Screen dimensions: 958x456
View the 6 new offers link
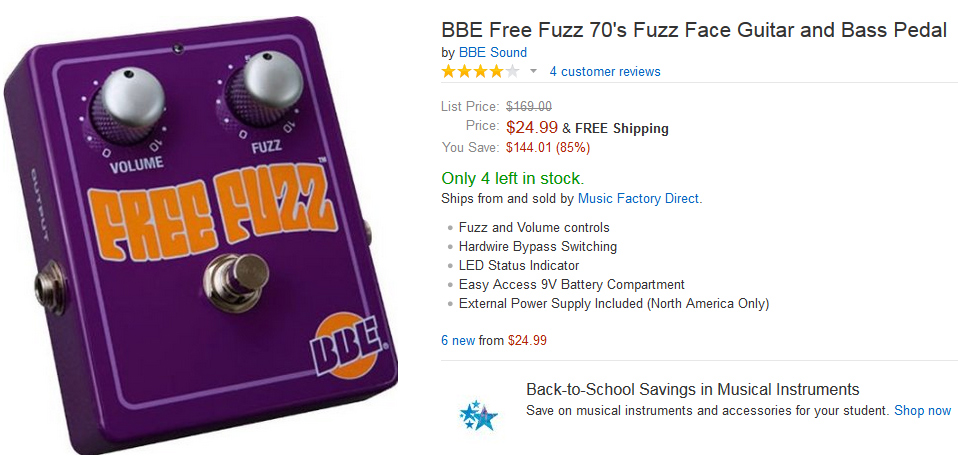point(458,340)
